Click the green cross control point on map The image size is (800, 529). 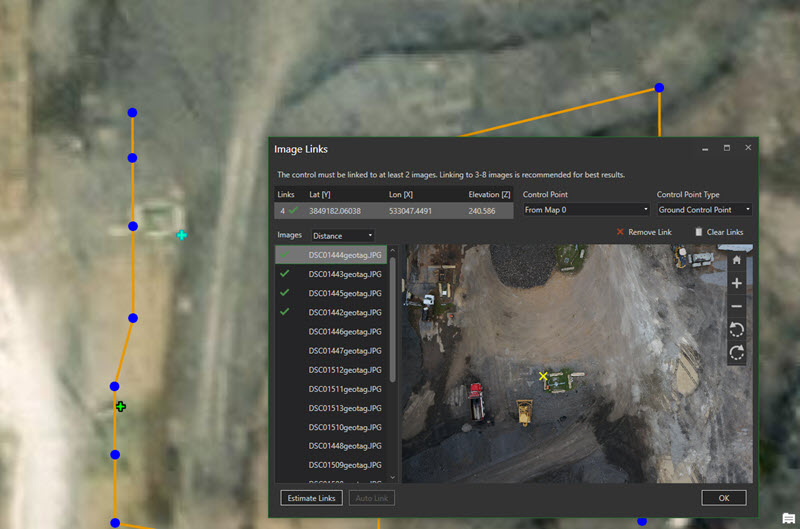click(x=120, y=407)
